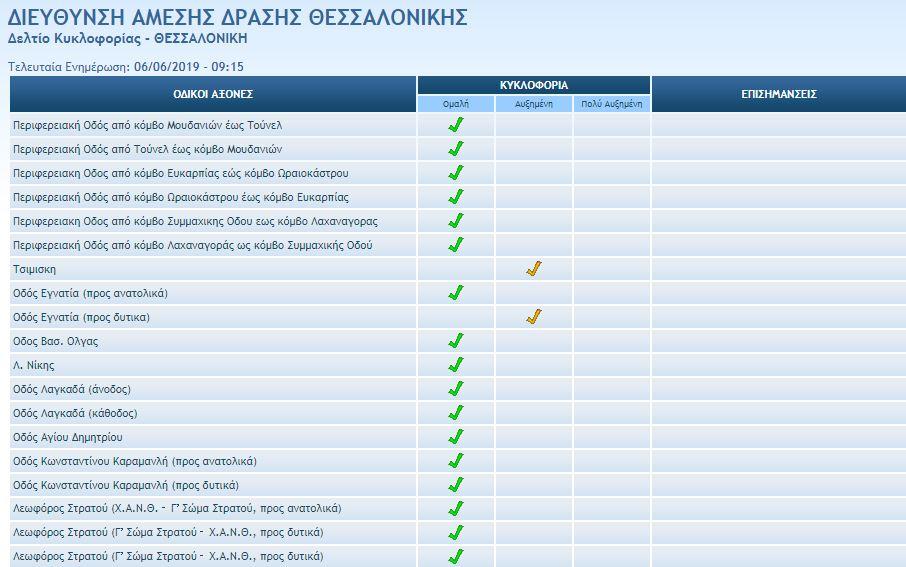Click green checkmark for Οδός Λαγκαδά (κάθοδος)
The height and width of the screenshot is (567, 906).
coord(456,413)
